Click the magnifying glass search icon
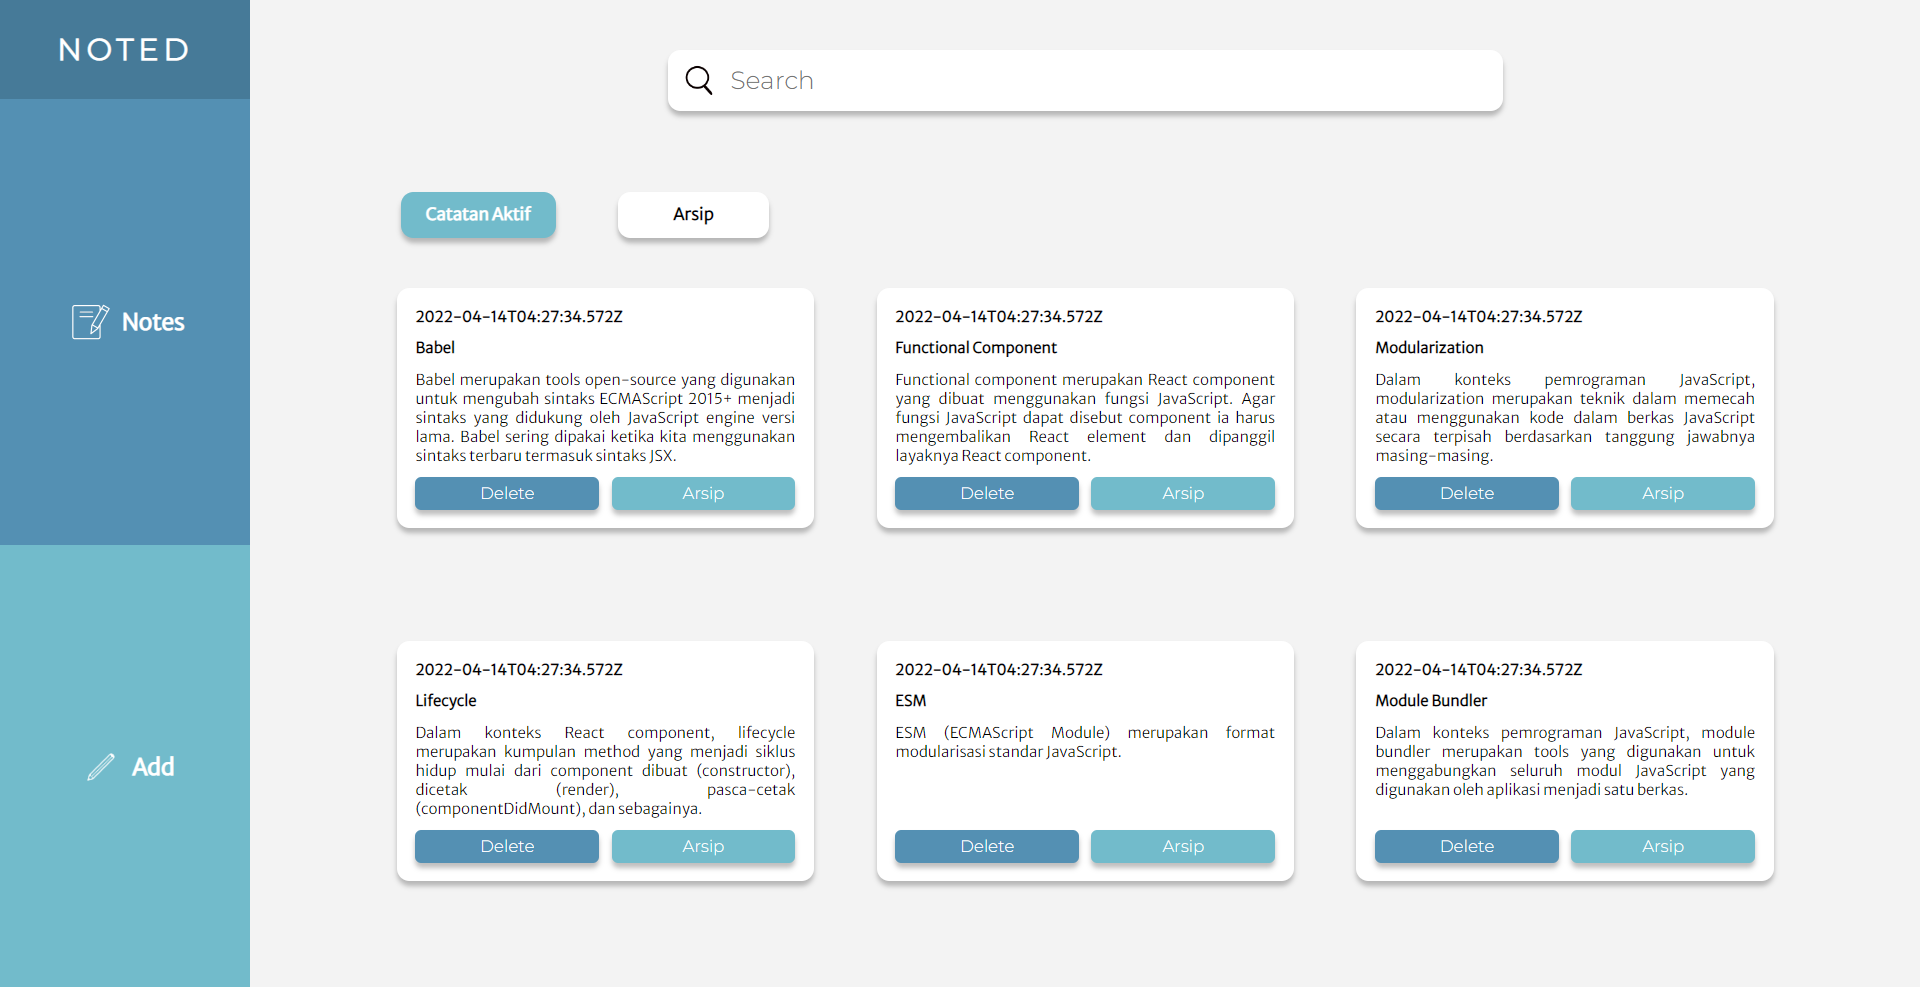This screenshot has height=987, width=1920. [x=699, y=80]
